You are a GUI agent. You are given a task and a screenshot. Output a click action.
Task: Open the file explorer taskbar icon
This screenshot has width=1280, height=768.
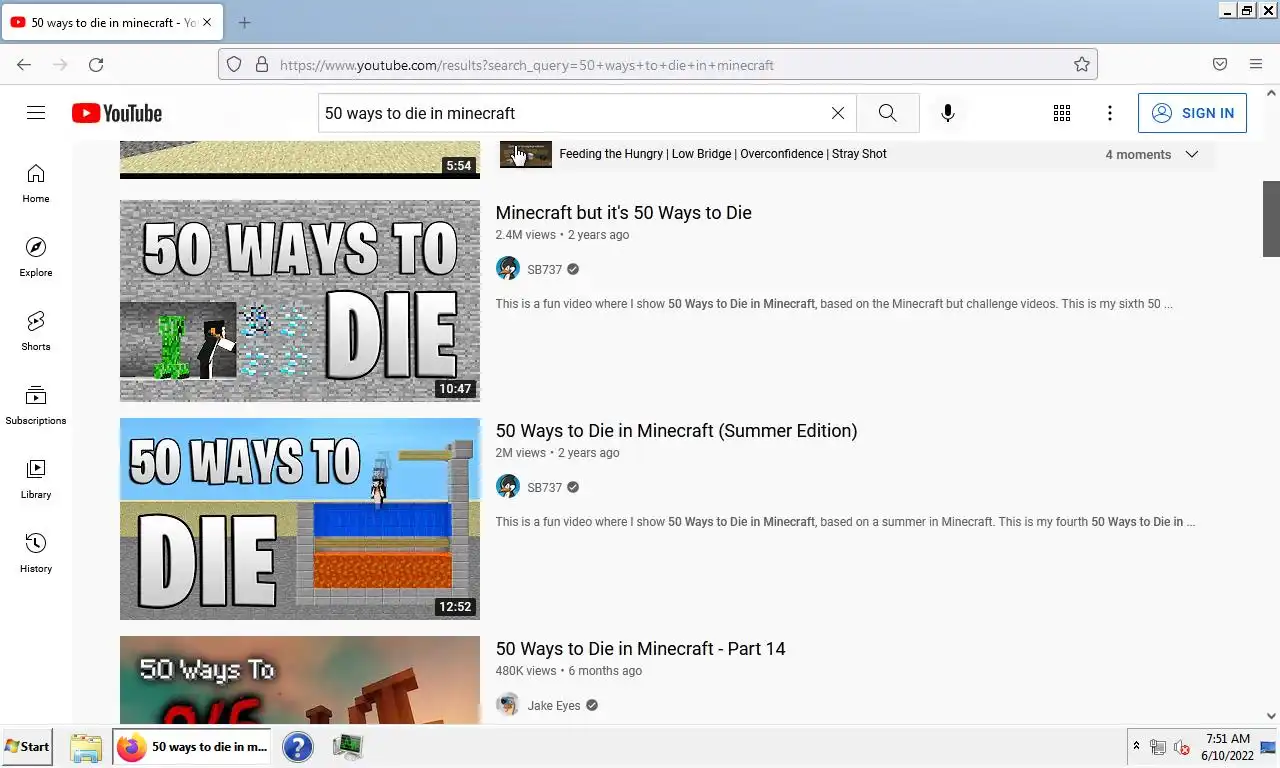86,747
